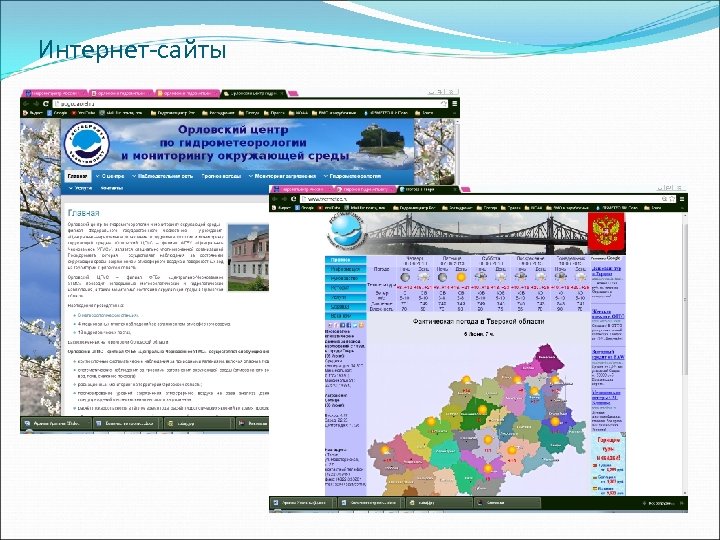Open the Chrome menu in the Tver window
The width and height of the screenshot is (720, 540).
682,199
